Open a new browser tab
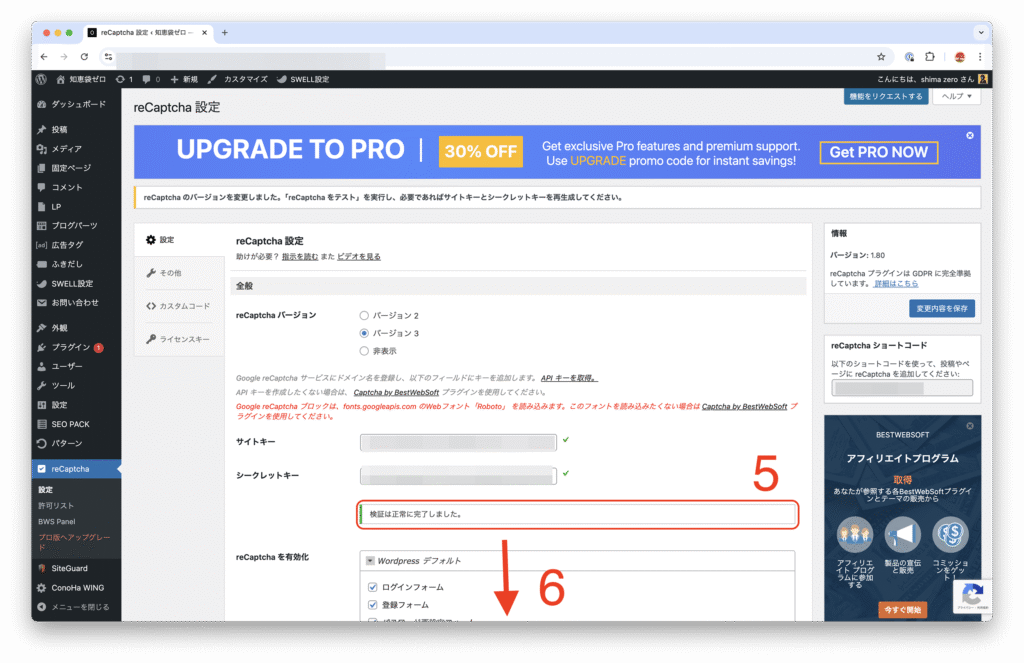Viewport: 1024px width, 663px height. point(225,32)
